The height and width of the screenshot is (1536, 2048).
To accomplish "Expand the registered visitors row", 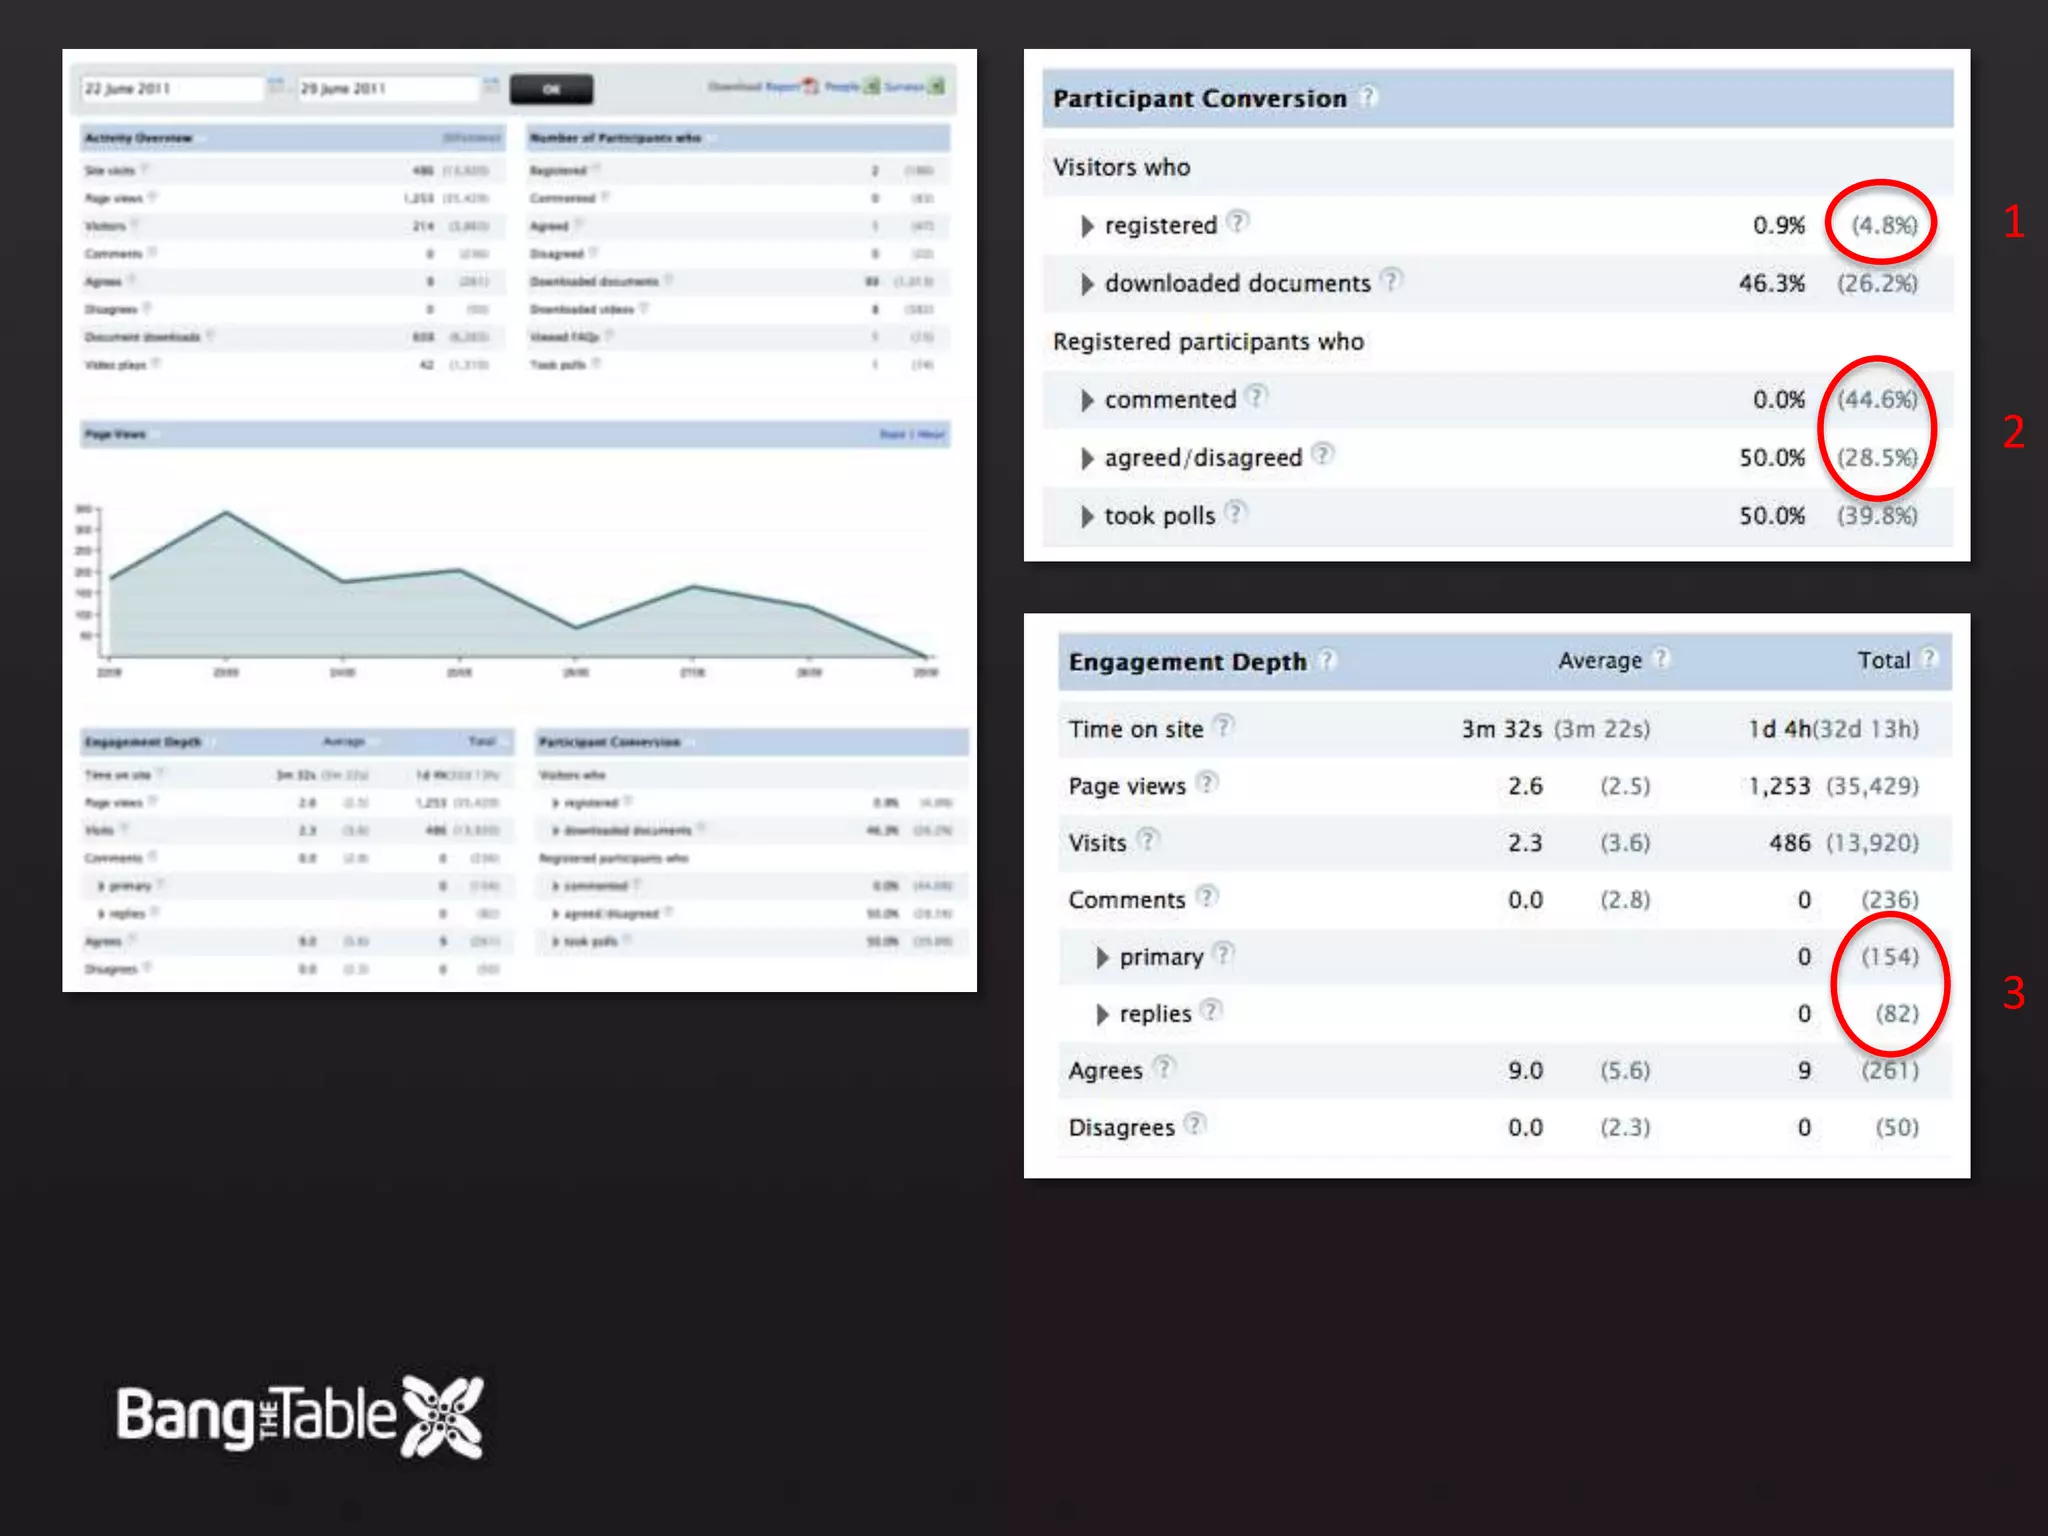I will click(x=1087, y=226).
